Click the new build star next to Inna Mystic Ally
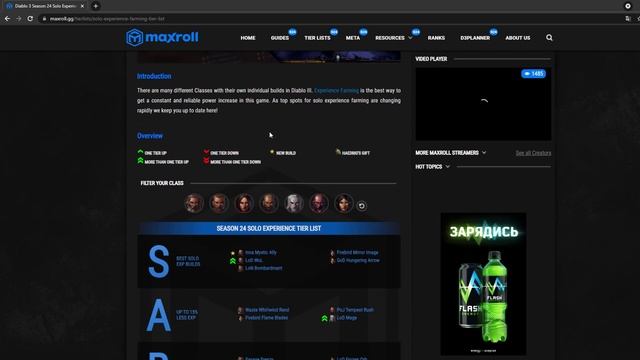This screenshot has height=360, width=640. [233, 253]
